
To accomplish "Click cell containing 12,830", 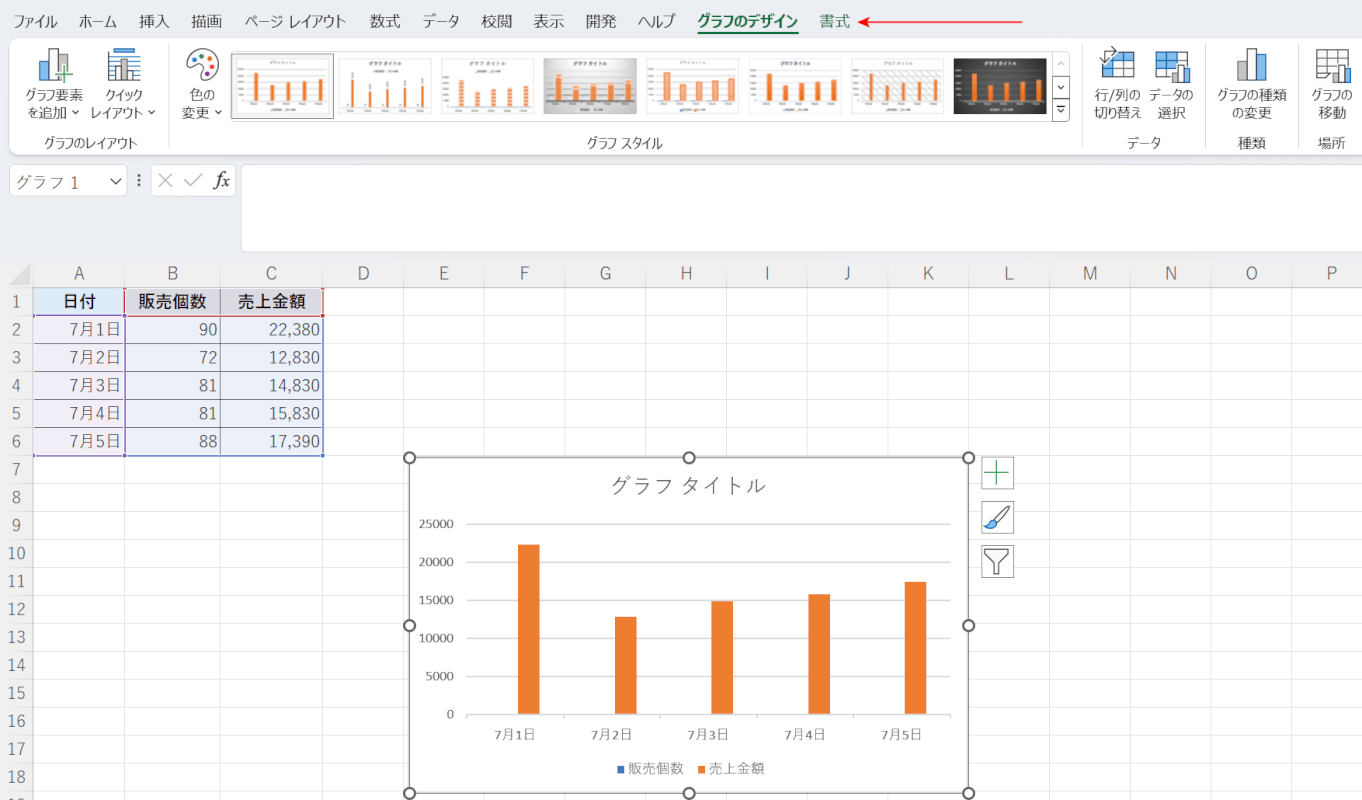I will (272, 358).
